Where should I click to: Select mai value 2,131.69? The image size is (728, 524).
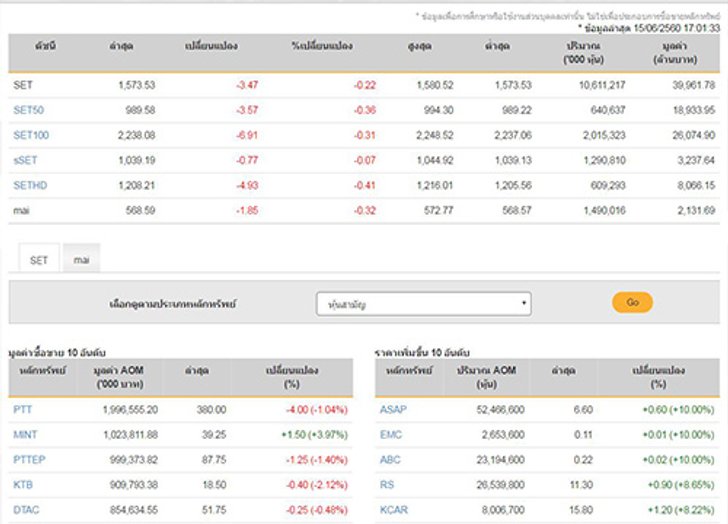pos(696,210)
